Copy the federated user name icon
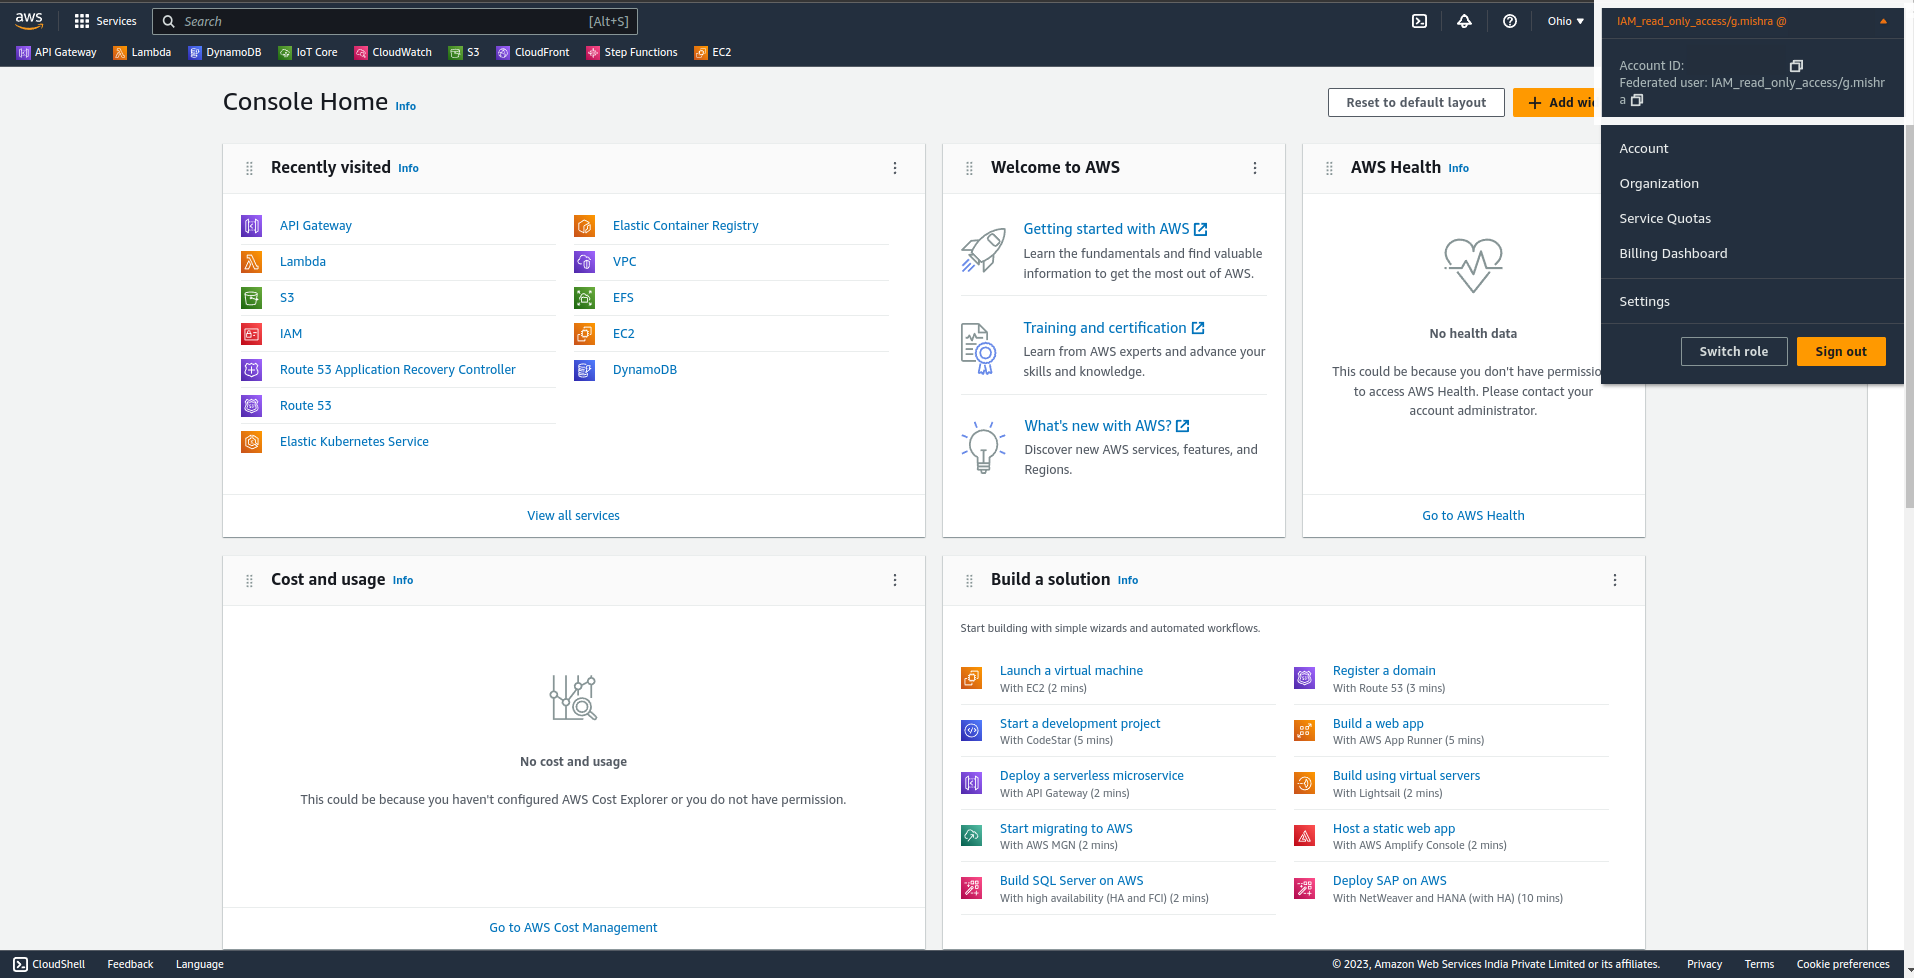 pos(1637,100)
